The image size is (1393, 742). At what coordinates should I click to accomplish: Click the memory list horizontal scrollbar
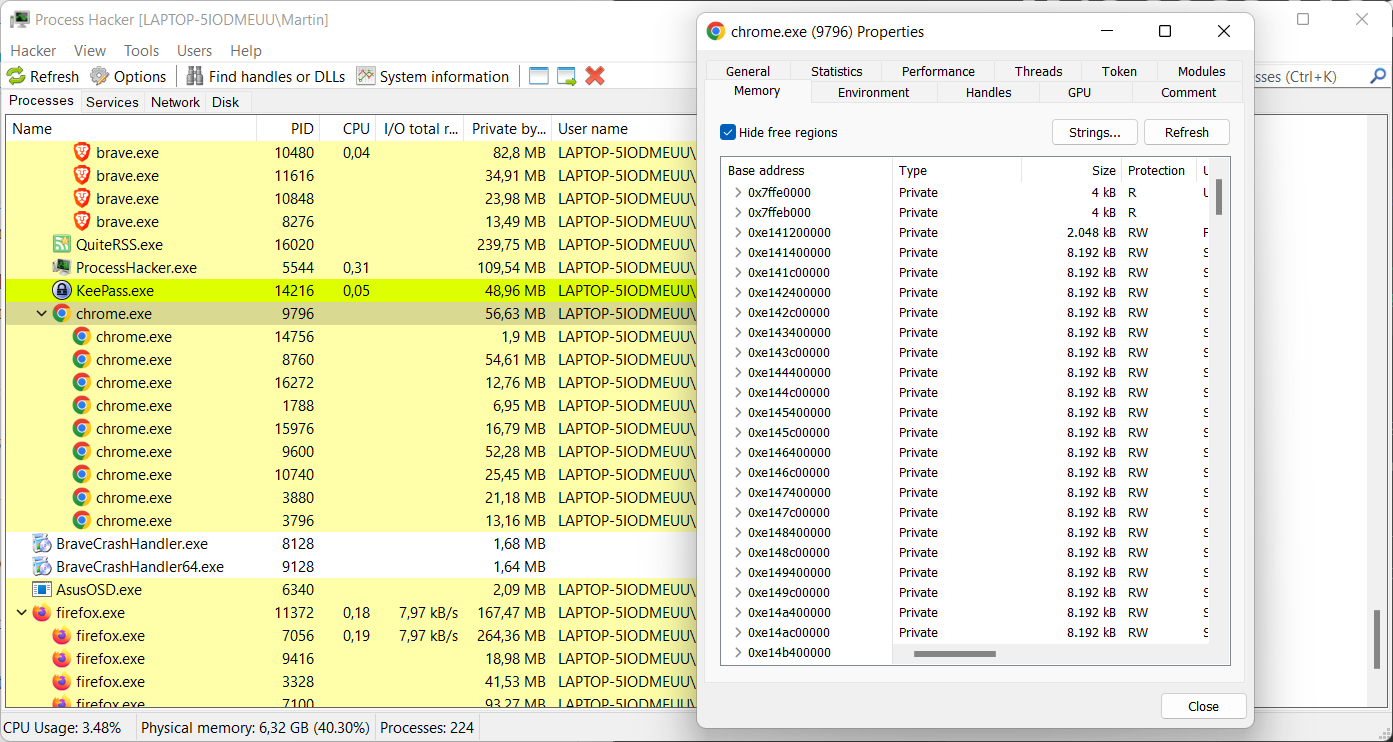(x=954, y=654)
